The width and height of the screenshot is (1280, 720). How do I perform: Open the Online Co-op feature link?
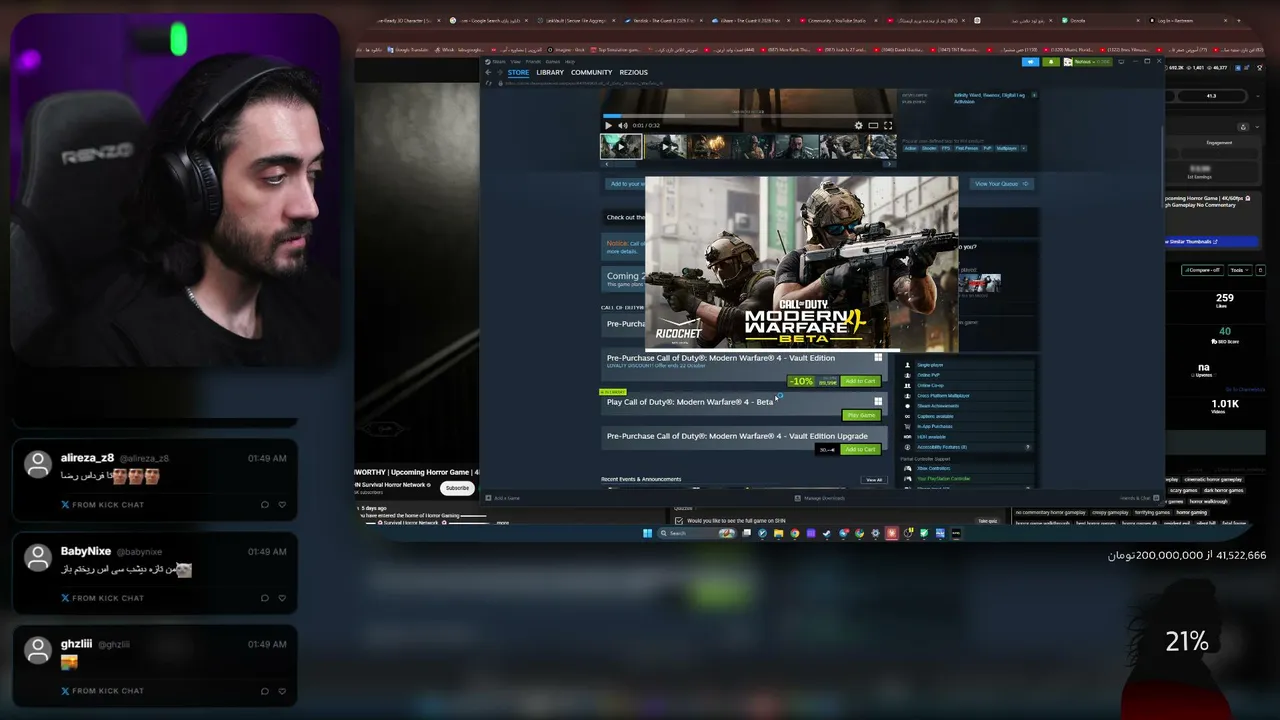pos(930,385)
